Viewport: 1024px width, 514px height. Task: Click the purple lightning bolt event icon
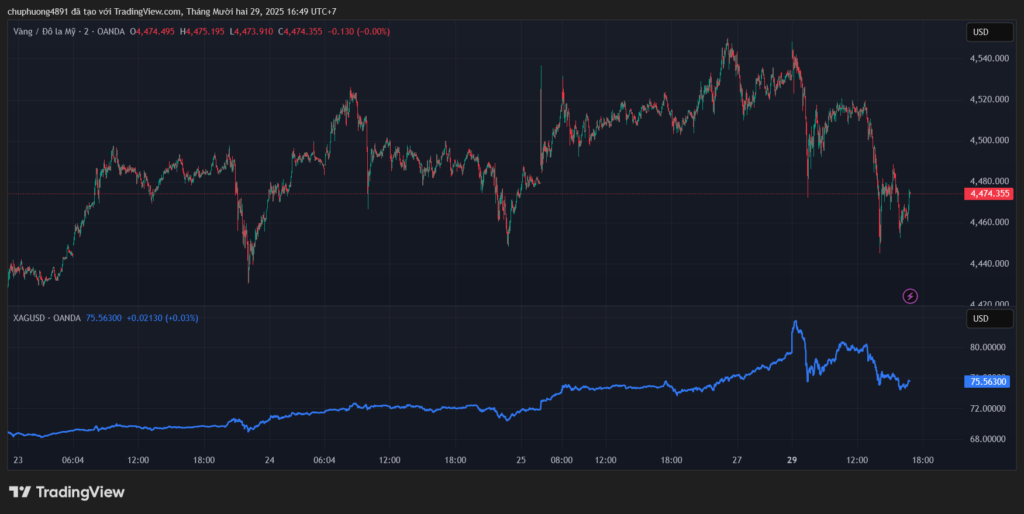[x=910, y=295]
